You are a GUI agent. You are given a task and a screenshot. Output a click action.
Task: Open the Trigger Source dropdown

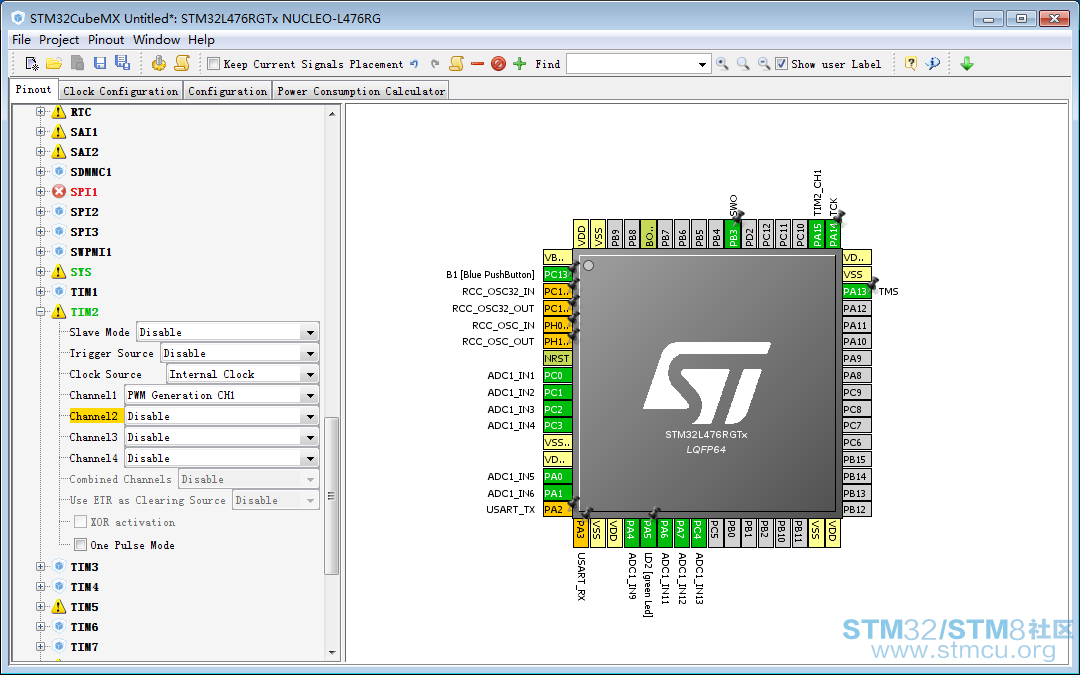click(x=310, y=353)
